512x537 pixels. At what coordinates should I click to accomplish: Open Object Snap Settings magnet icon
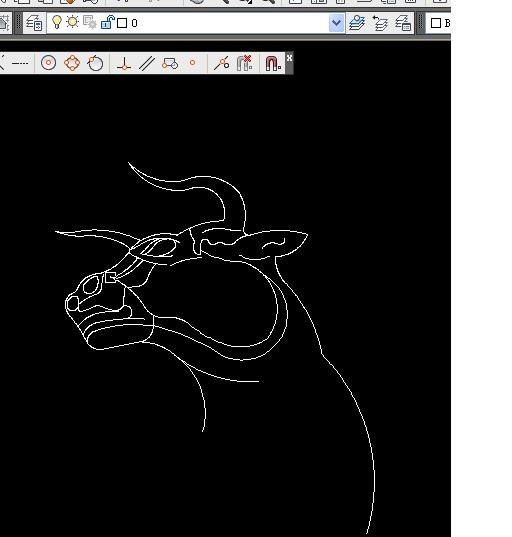point(273,64)
